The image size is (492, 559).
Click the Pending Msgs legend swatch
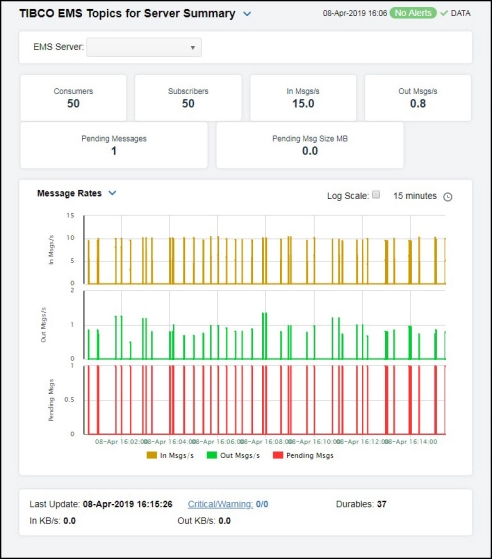coord(278,455)
